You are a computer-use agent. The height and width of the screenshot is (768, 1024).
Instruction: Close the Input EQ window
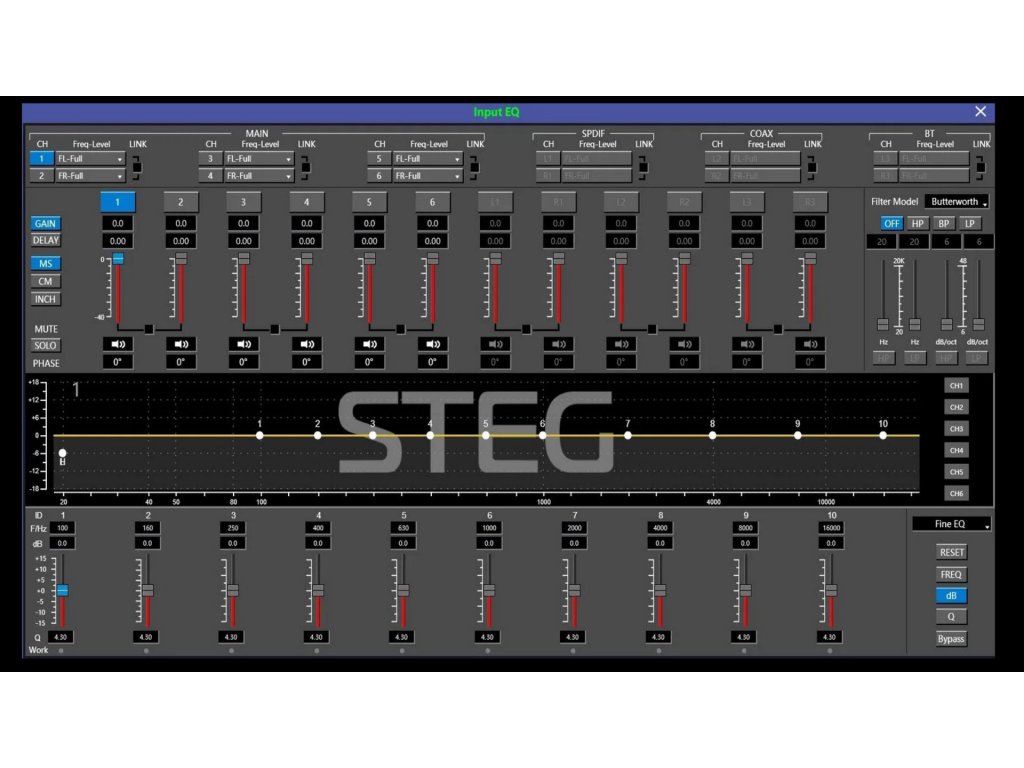coord(980,112)
